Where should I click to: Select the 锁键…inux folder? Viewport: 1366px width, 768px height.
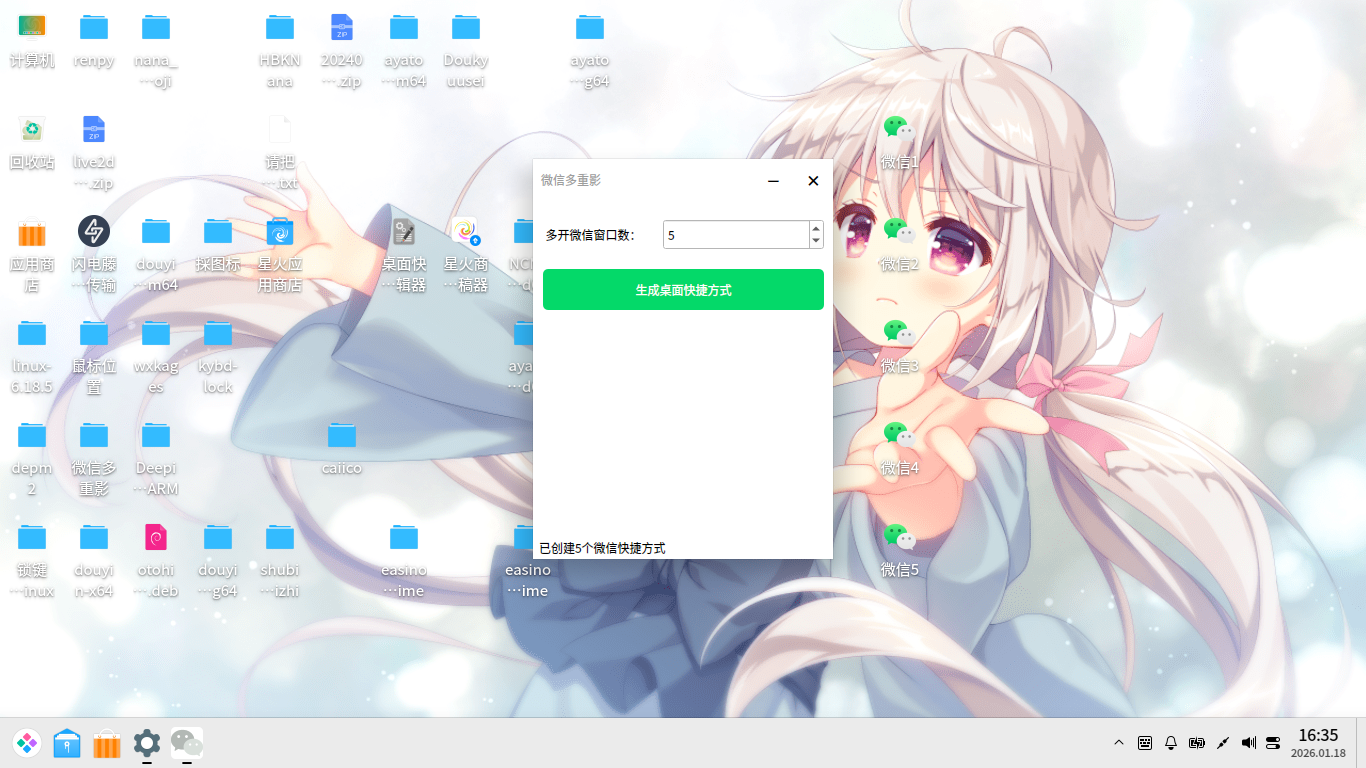click(x=32, y=560)
